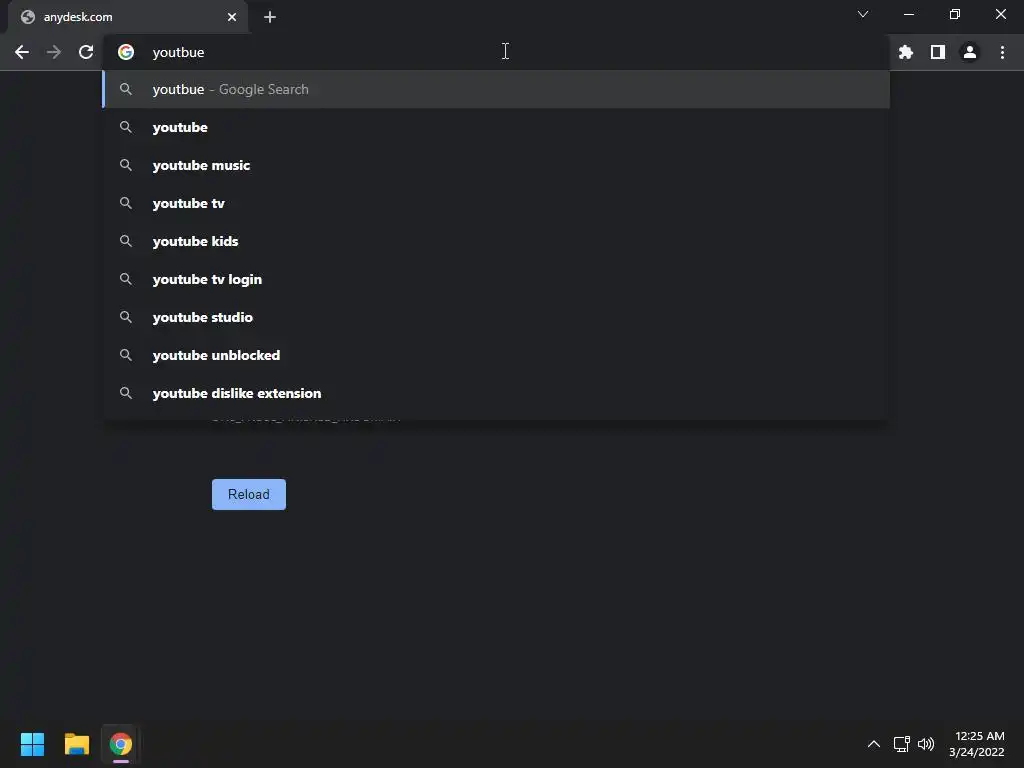Screen dimensions: 1024x768
Task: Minimize the Chrome window
Action: [908, 14]
